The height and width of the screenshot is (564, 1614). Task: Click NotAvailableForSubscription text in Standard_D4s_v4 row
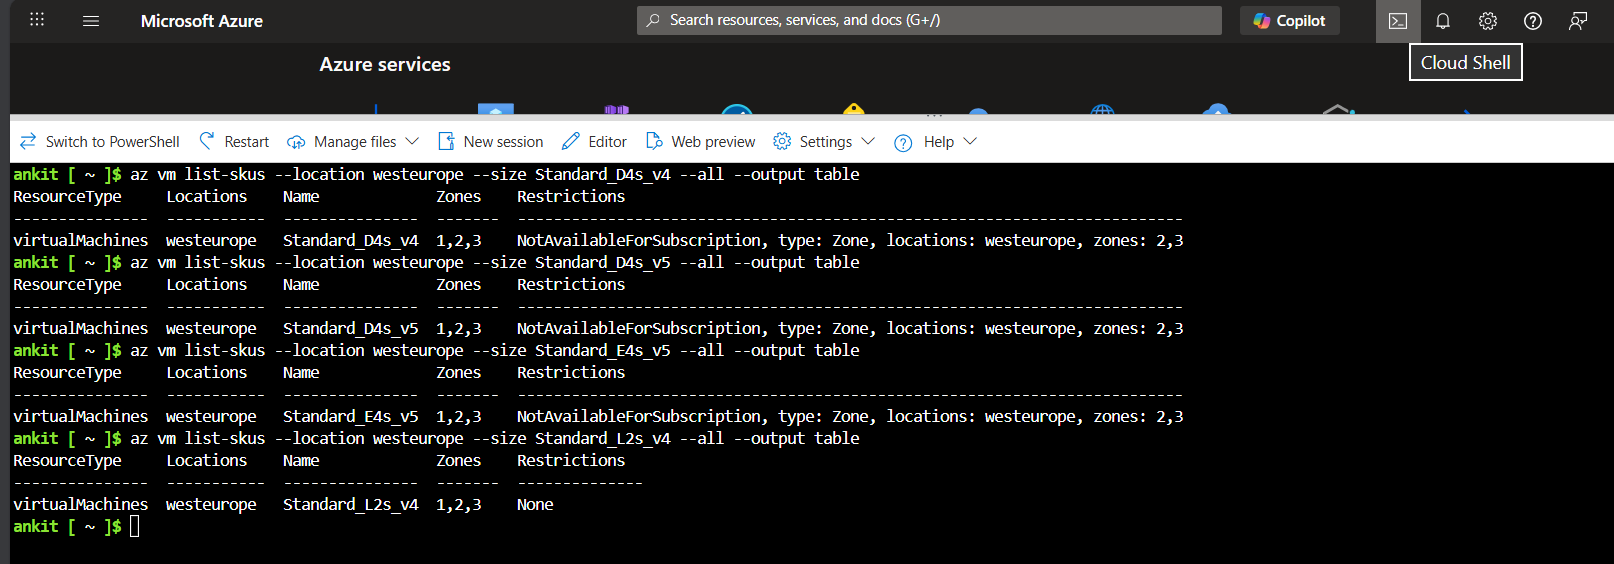[640, 241]
